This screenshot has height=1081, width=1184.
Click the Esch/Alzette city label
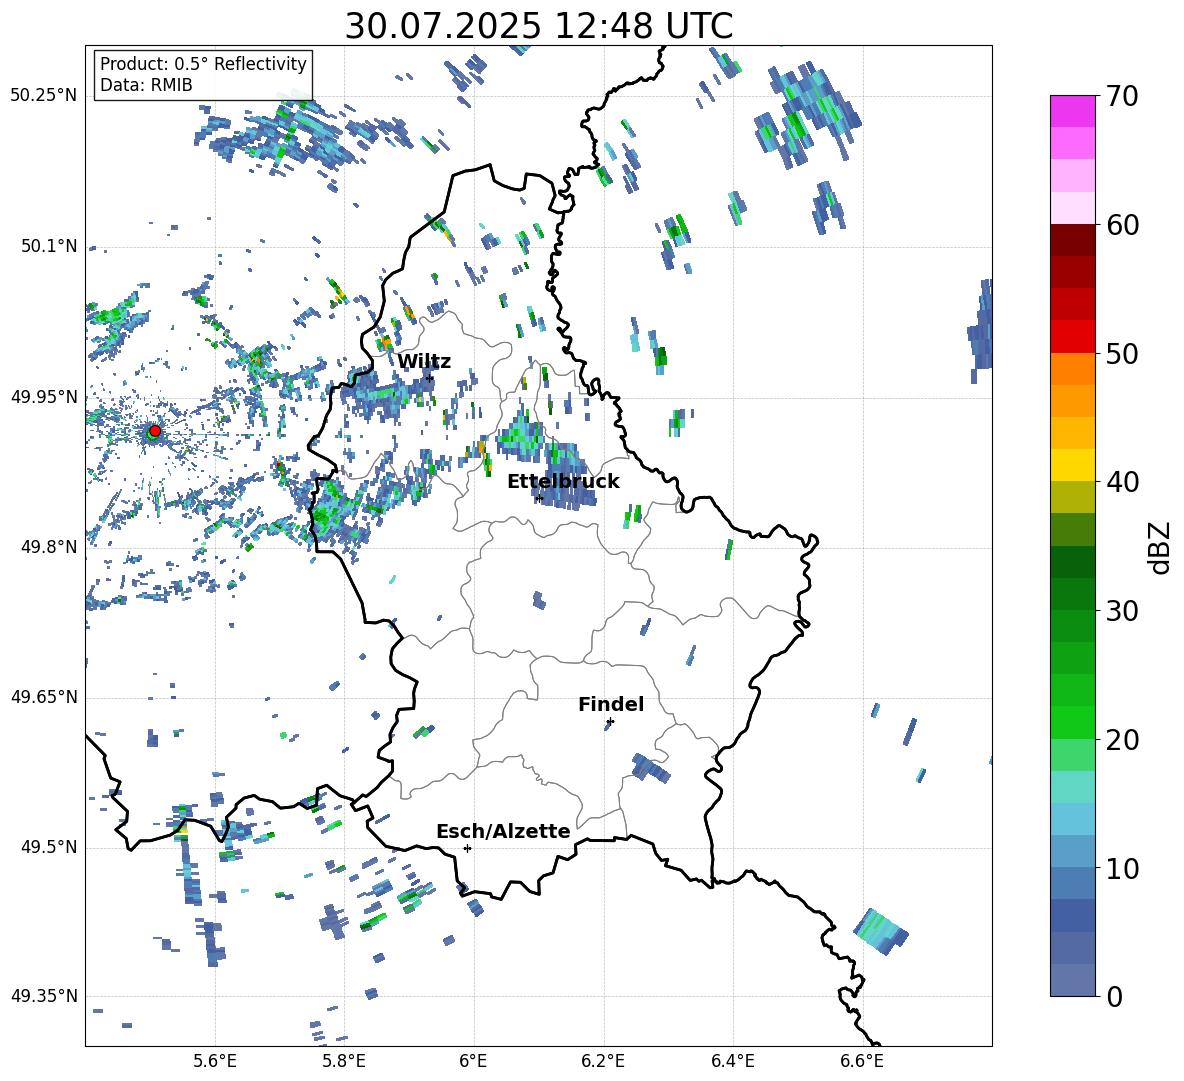click(x=503, y=831)
